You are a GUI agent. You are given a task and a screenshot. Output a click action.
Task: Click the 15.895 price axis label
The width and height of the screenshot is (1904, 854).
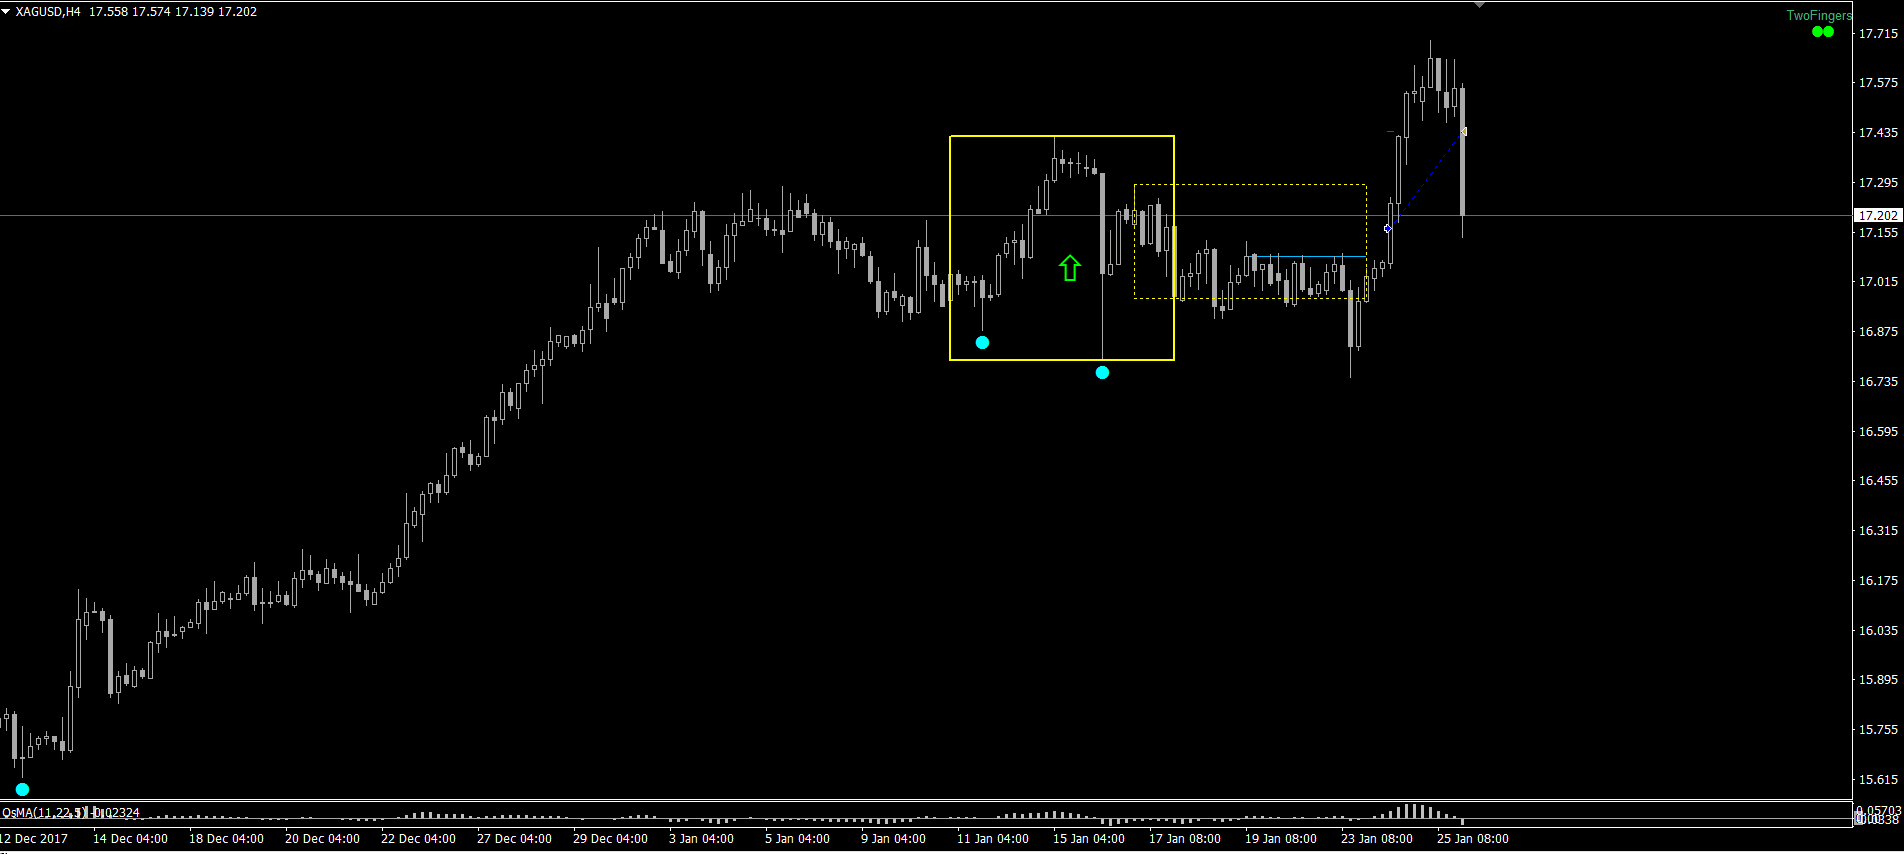[1878, 680]
